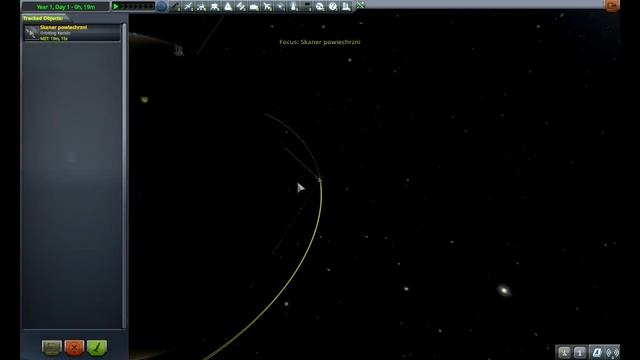Click the vessel marker on the yellow orbit
The height and width of the screenshot is (360, 640).
click(x=320, y=179)
